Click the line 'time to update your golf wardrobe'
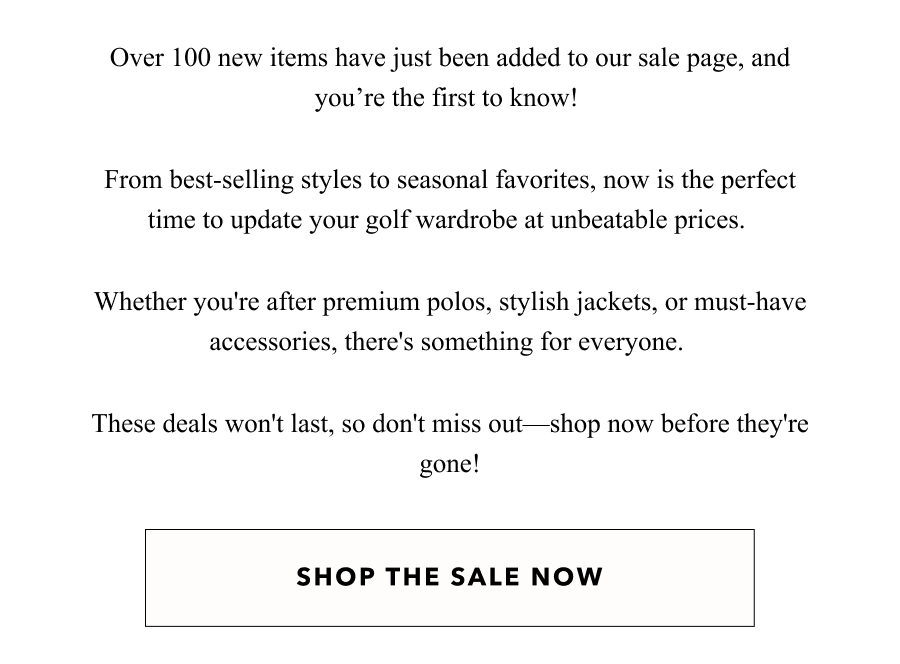The height and width of the screenshot is (664, 900). coord(446,220)
